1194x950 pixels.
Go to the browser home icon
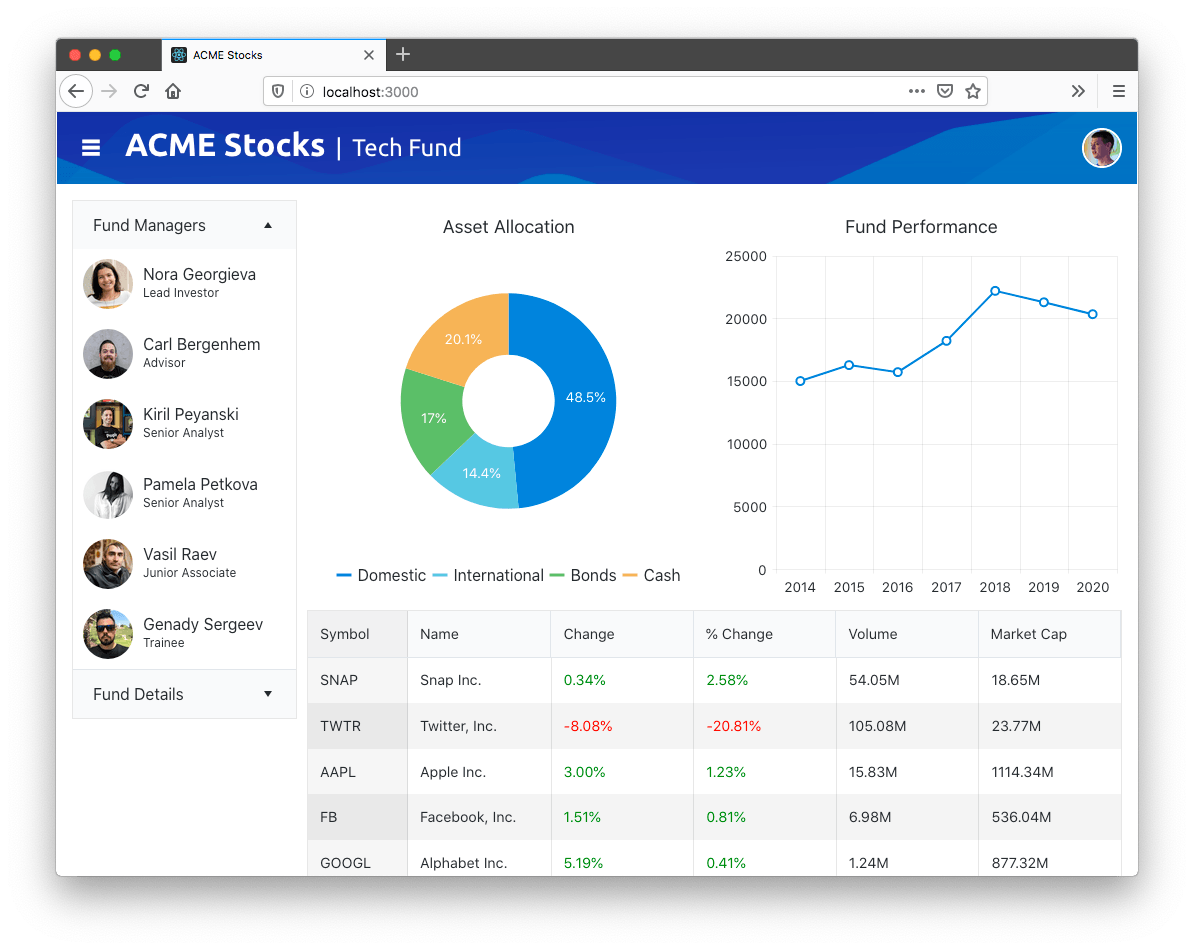click(173, 91)
